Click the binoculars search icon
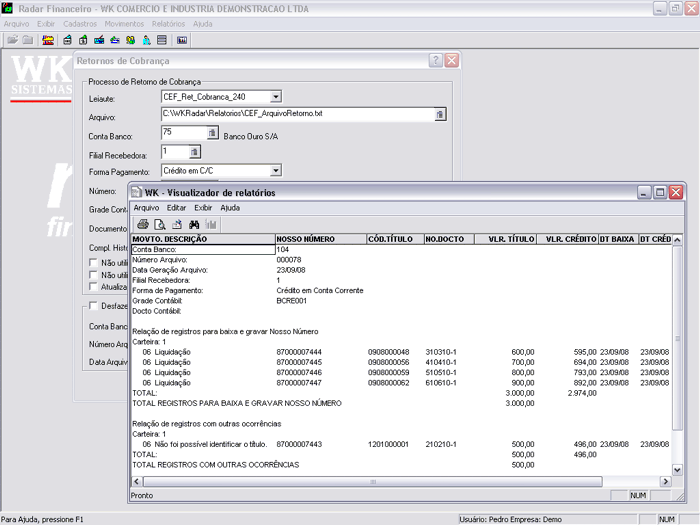The width and height of the screenshot is (700, 525). coord(195,225)
